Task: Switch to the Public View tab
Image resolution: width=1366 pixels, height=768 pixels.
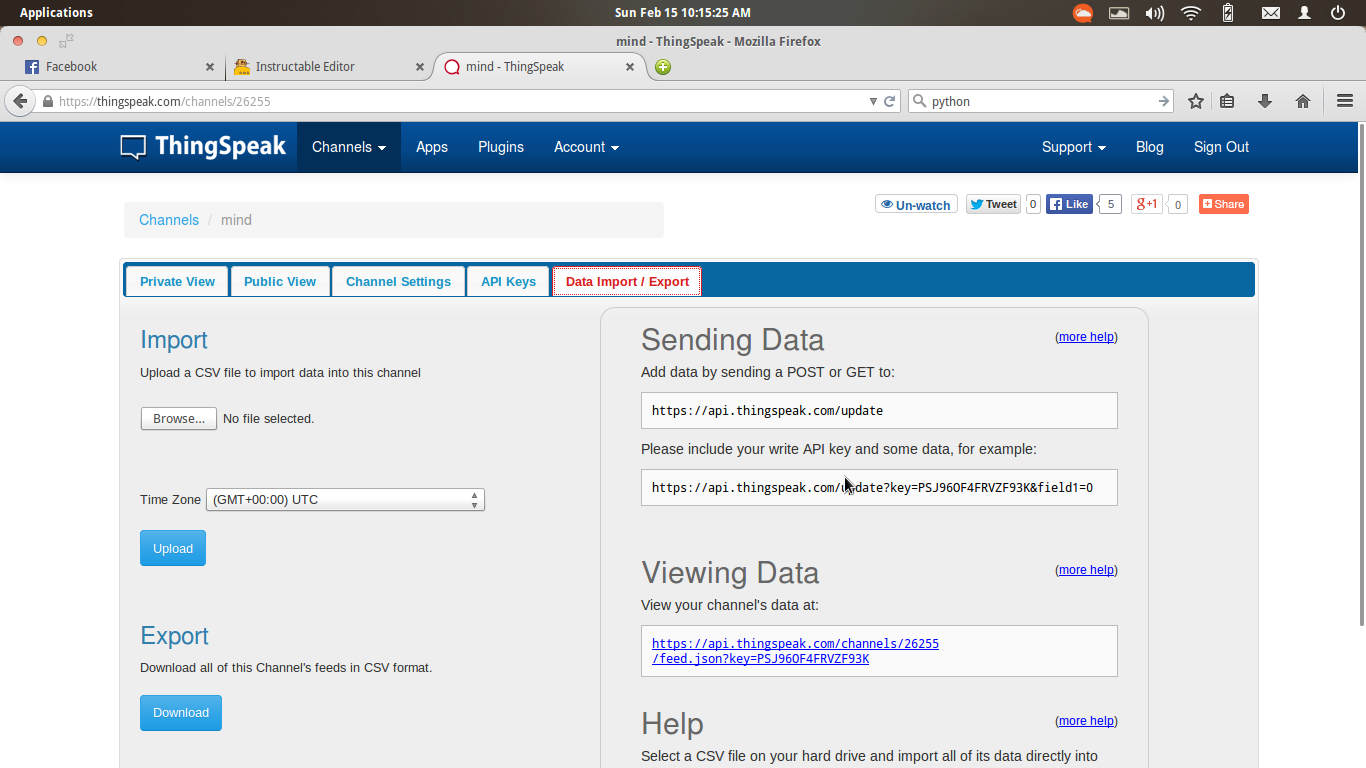Action: coord(280,282)
